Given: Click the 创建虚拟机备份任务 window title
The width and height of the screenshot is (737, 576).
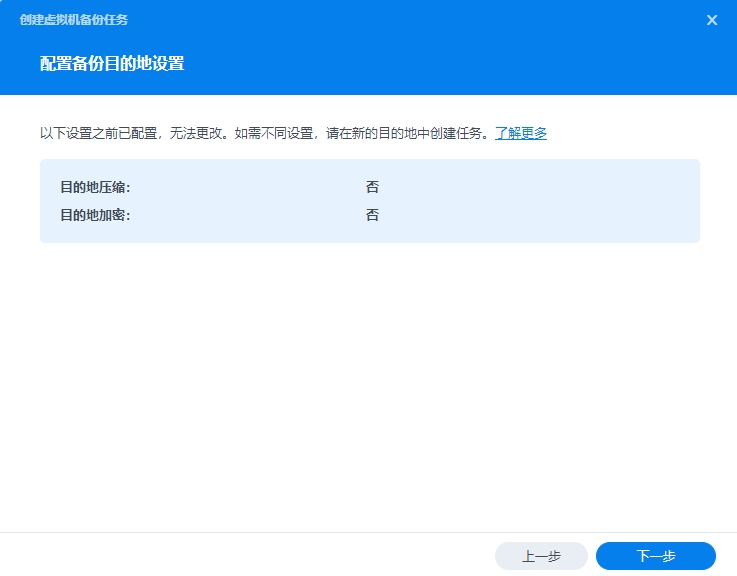Looking at the screenshot, I should (x=74, y=20).
